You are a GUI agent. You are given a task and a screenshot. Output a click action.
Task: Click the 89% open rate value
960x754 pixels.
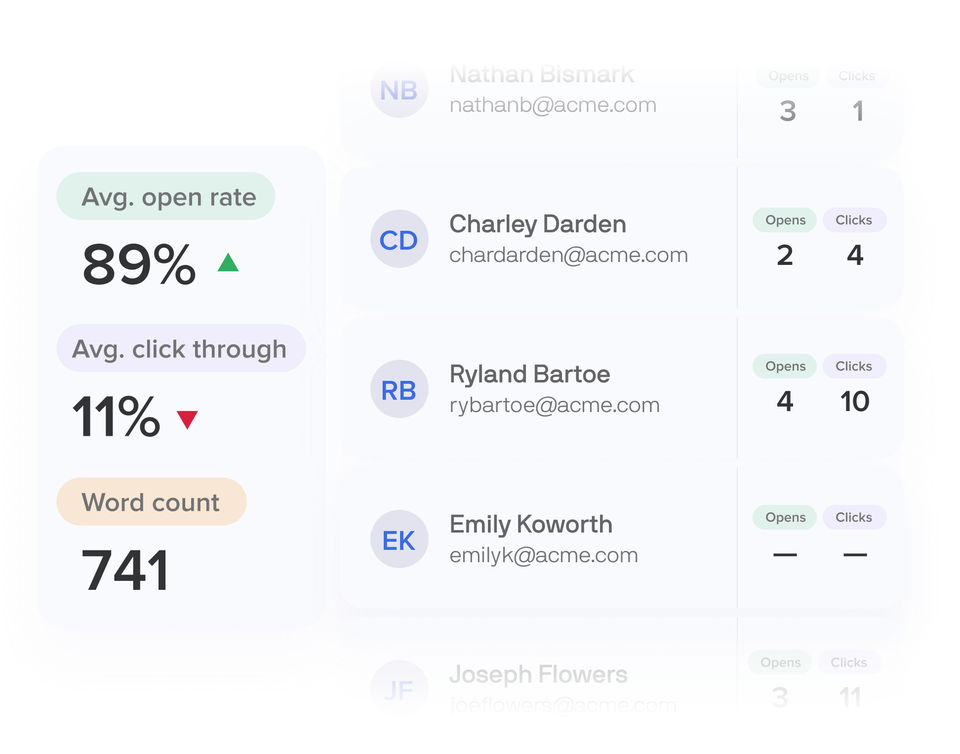(x=139, y=264)
